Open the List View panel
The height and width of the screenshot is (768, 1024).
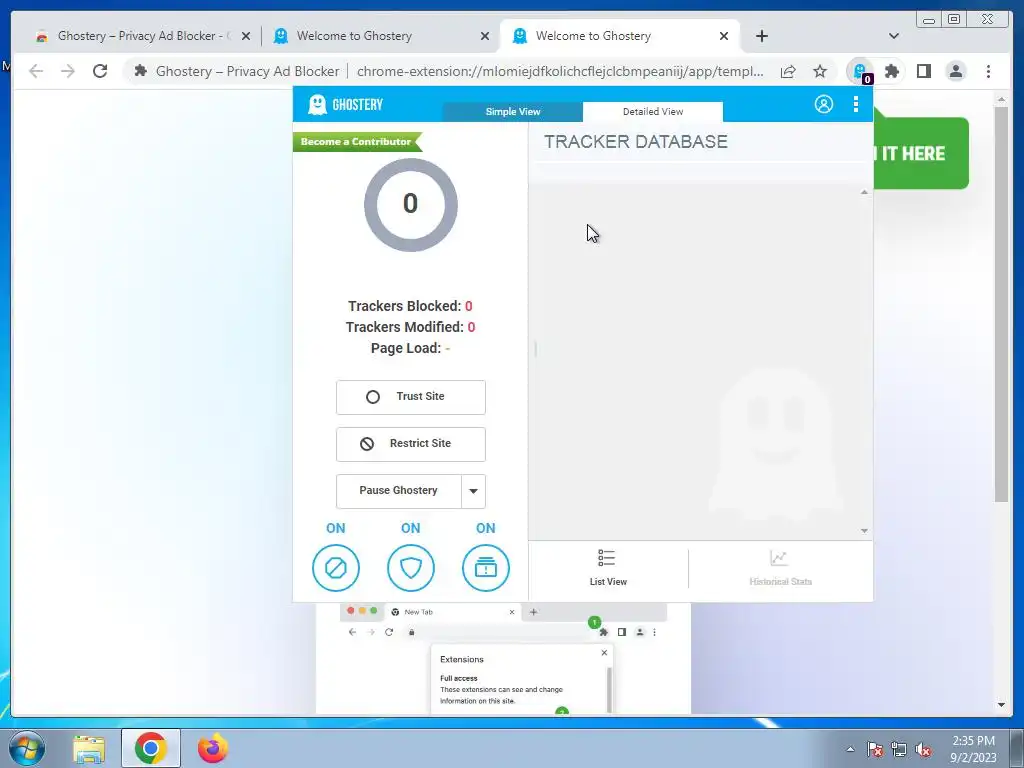click(x=608, y=568)
